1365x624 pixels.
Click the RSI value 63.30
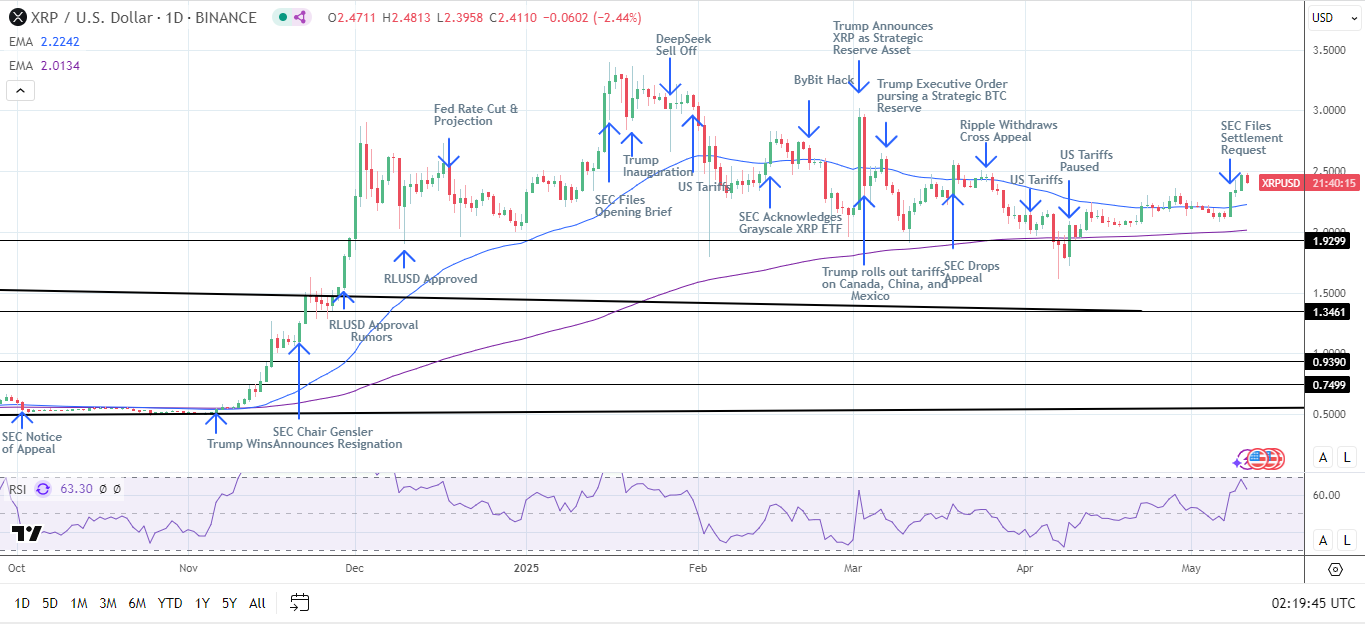77,489
